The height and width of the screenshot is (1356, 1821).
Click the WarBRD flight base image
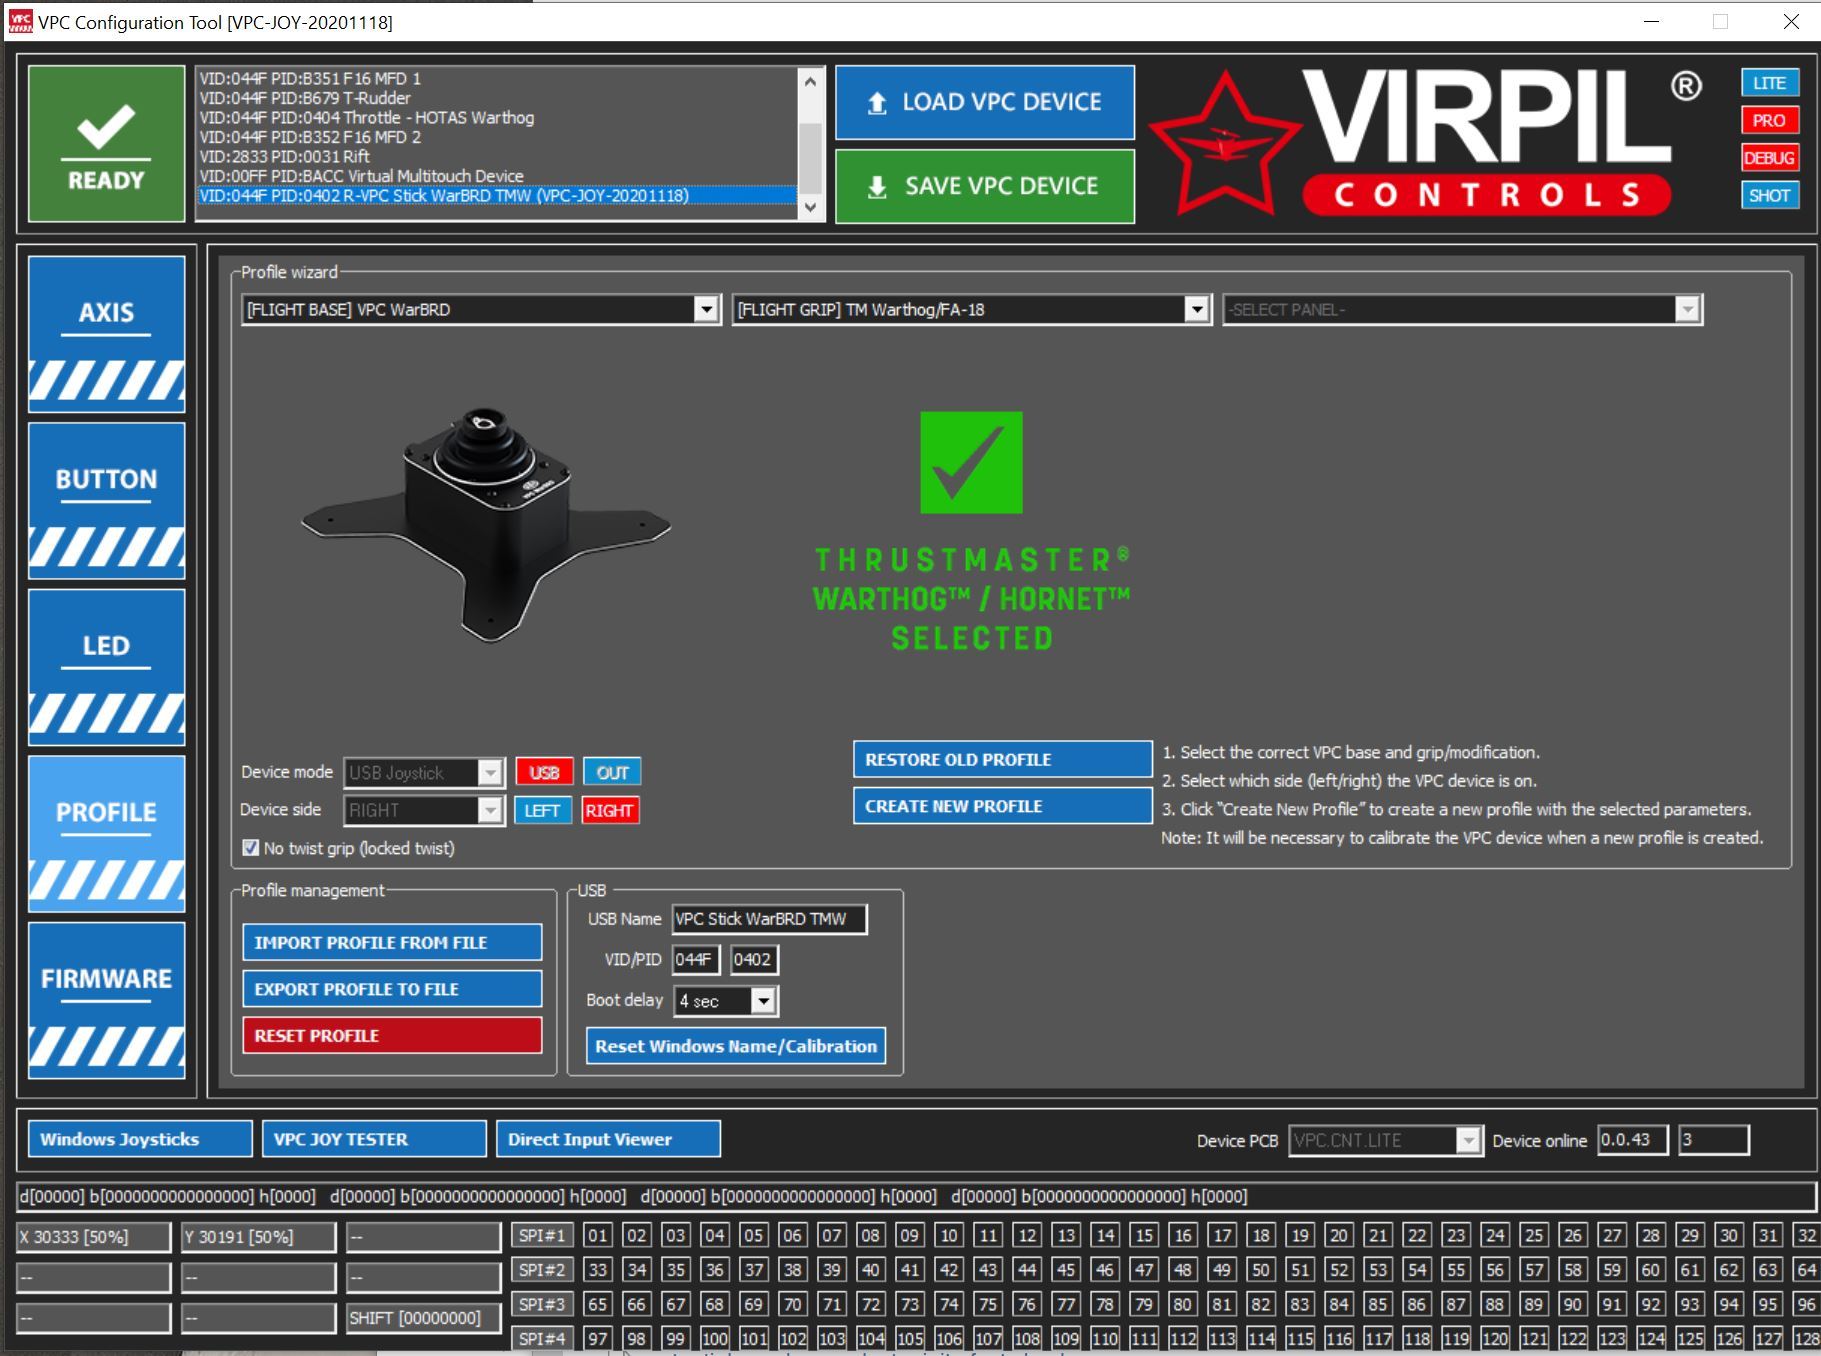(x=486, y=525)
